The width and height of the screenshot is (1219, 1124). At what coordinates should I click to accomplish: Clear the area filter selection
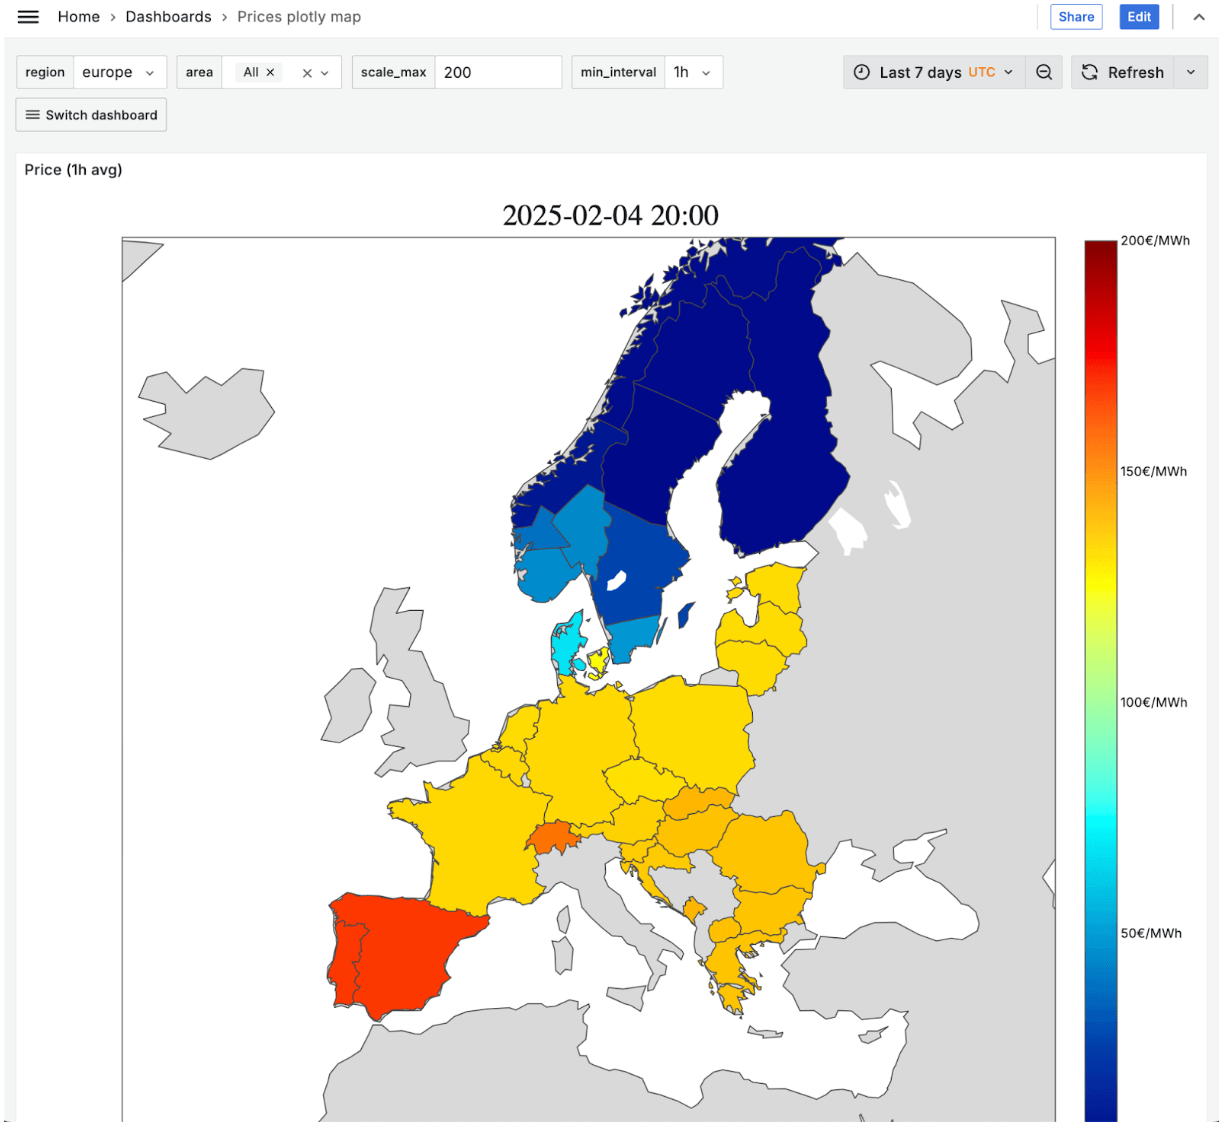307,73
